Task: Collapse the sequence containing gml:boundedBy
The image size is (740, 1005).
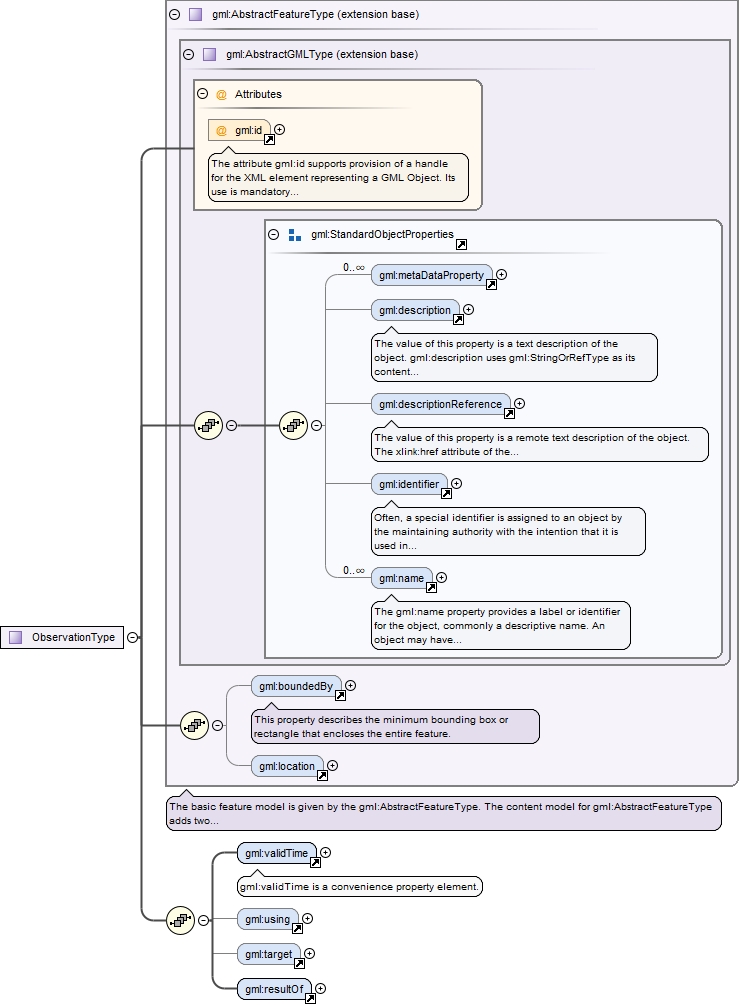Action: coord(217,726)
